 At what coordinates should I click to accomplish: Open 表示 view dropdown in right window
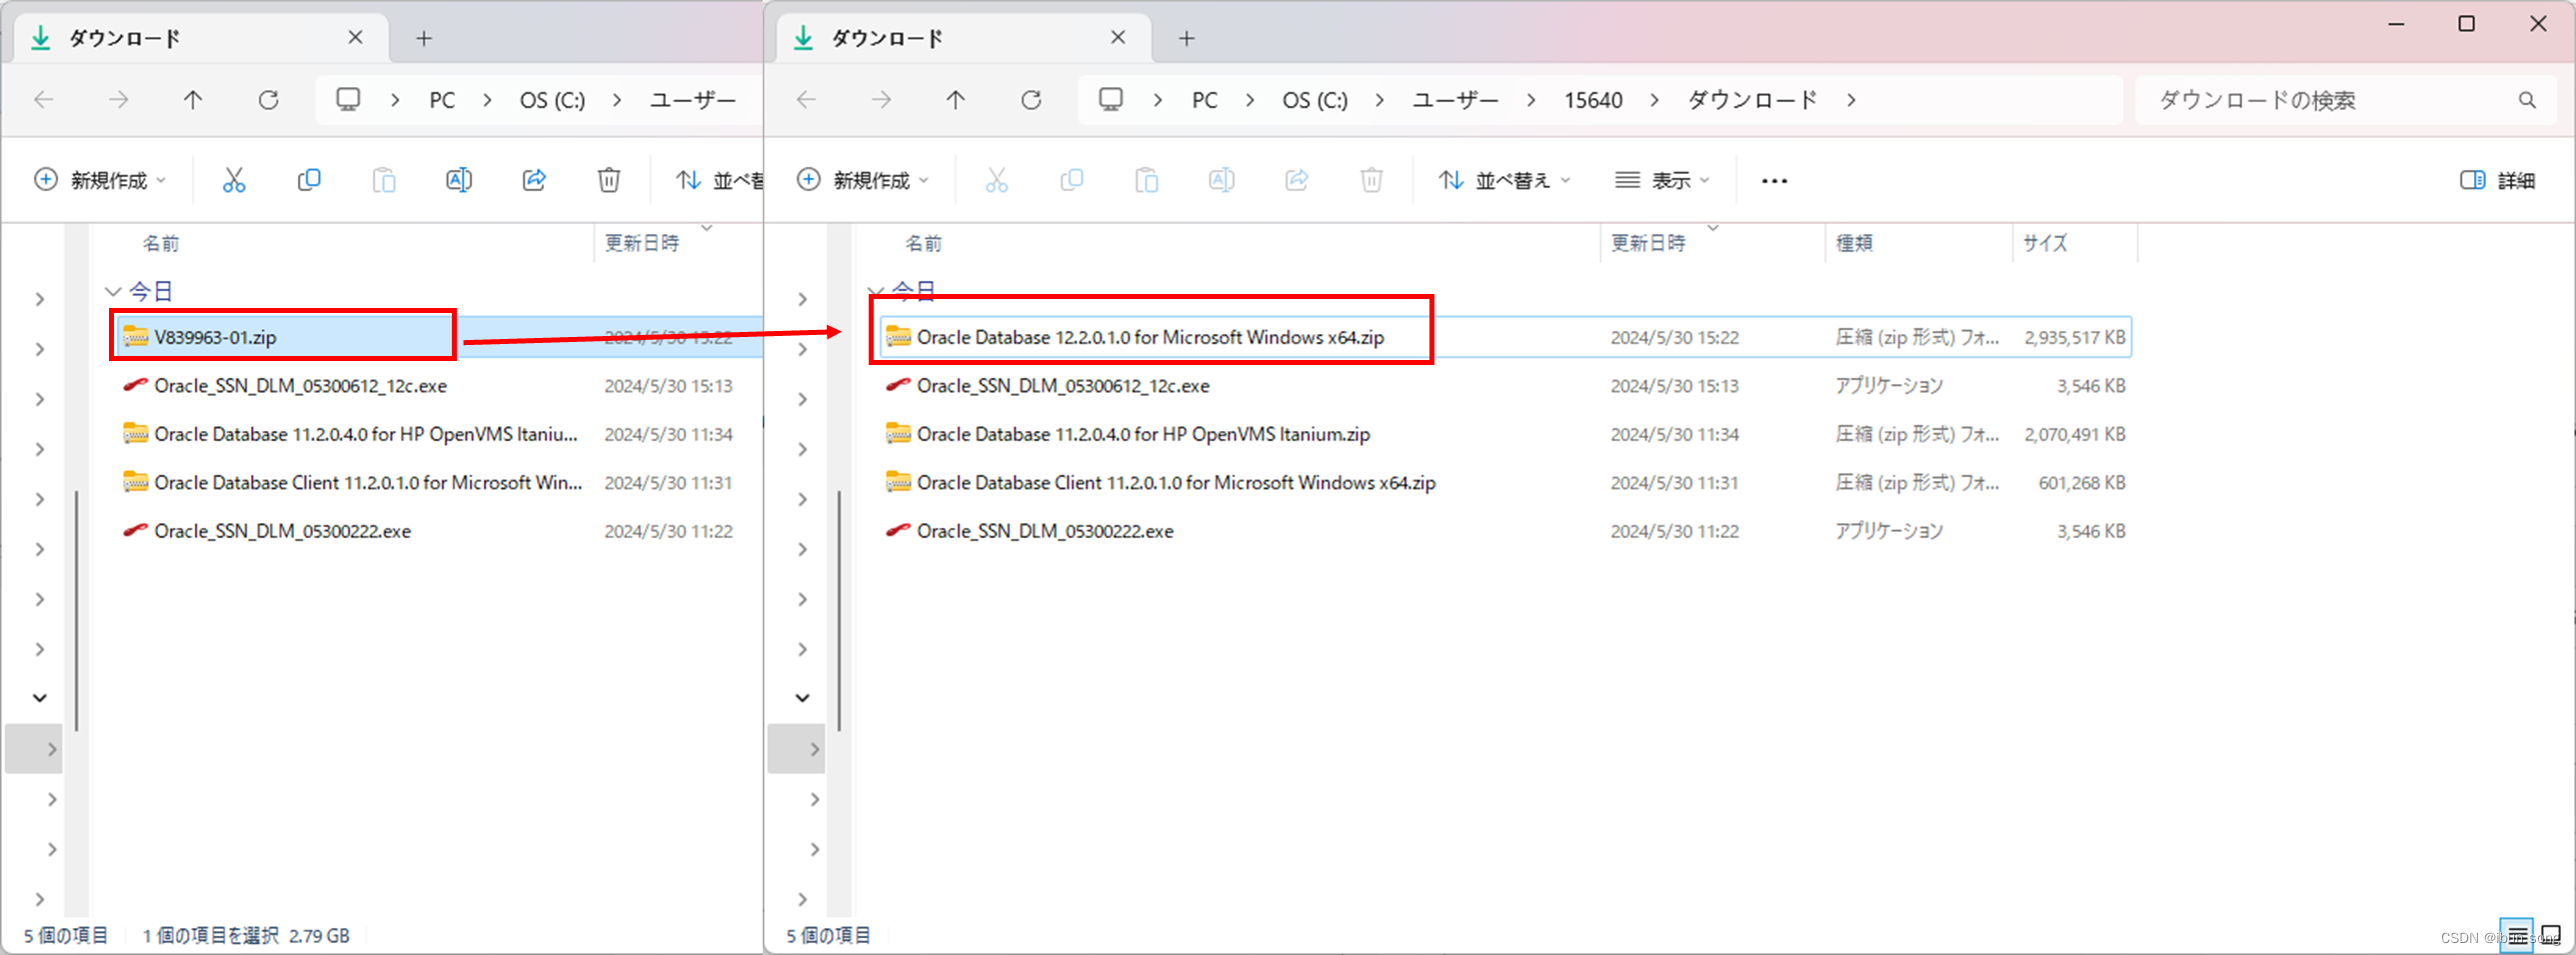[1663, 180]
